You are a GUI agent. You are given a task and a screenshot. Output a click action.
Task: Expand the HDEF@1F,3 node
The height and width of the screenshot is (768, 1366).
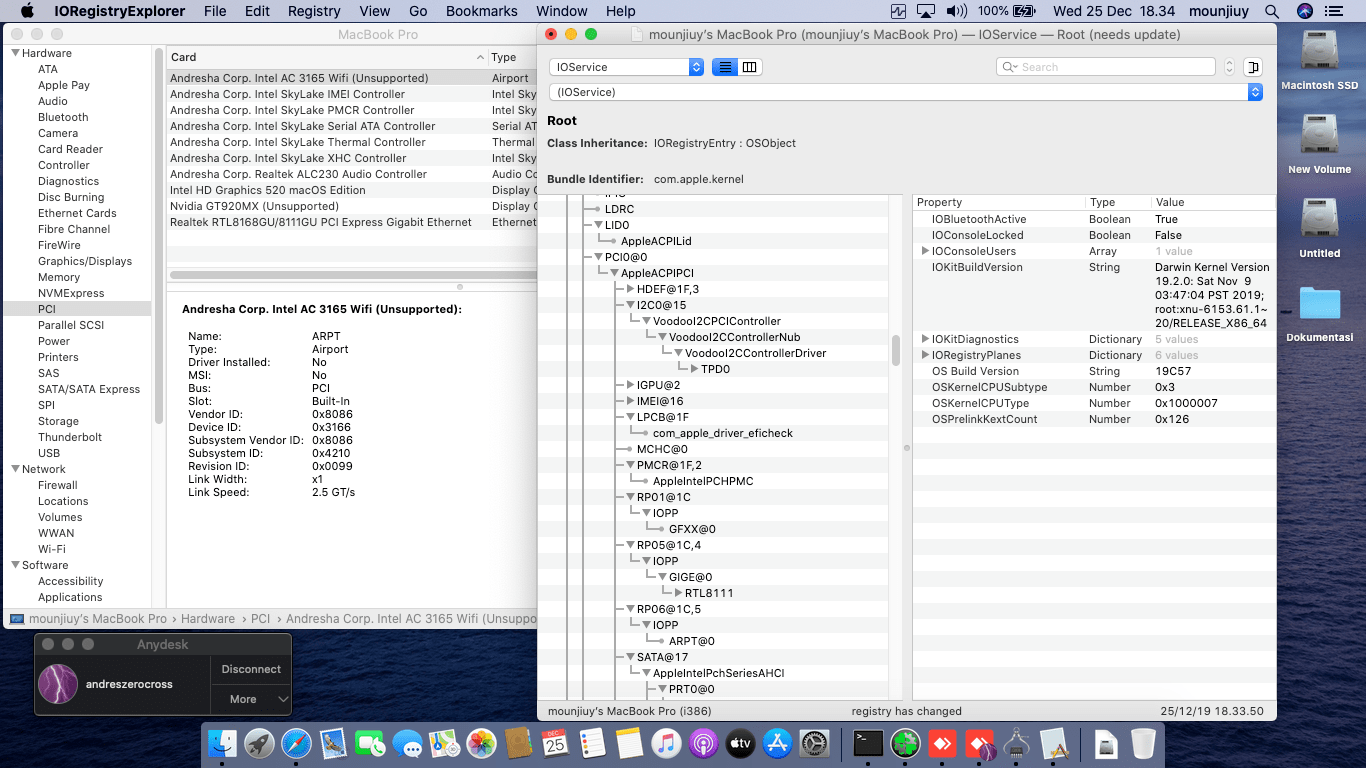(630, 289)
